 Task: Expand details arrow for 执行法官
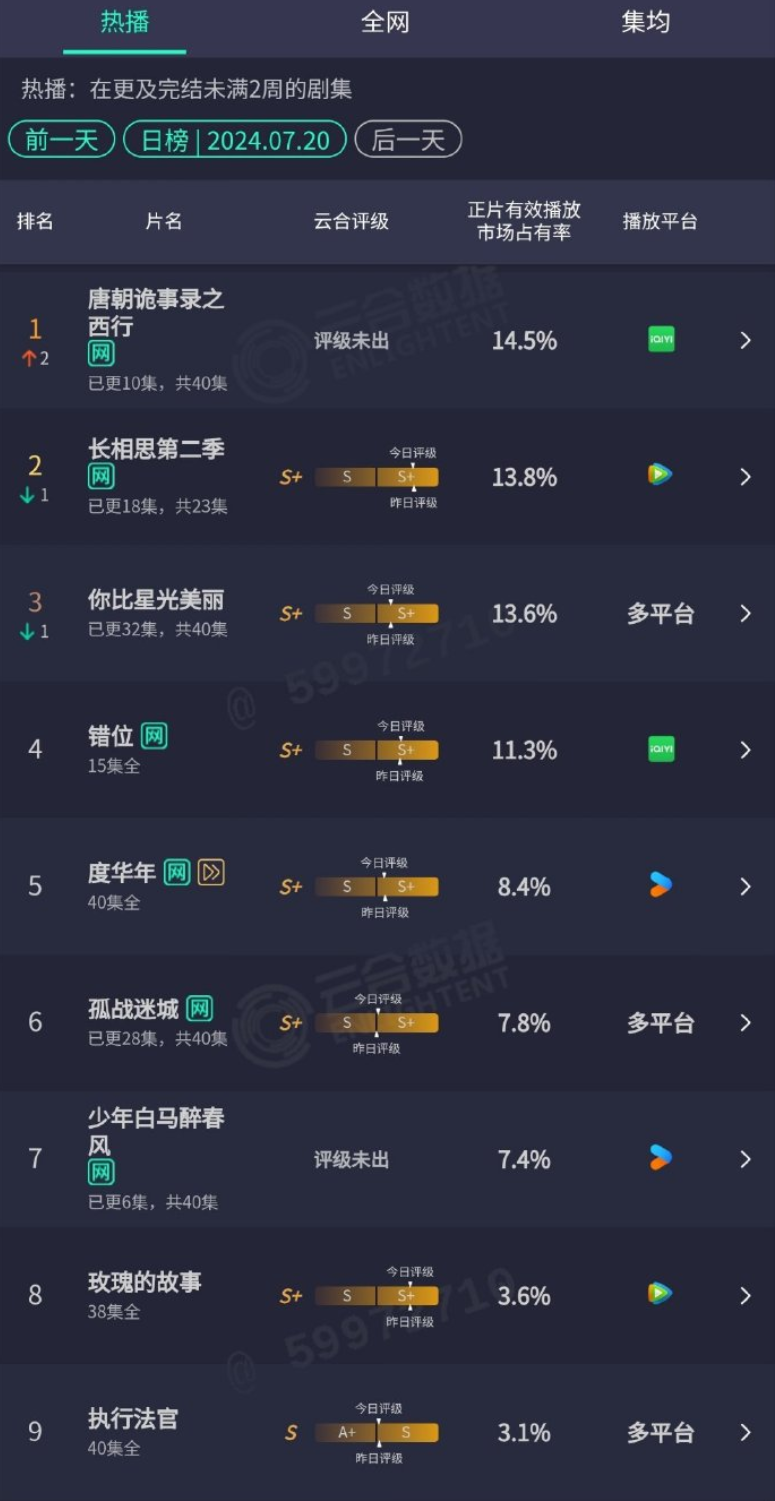(745, 1432)
